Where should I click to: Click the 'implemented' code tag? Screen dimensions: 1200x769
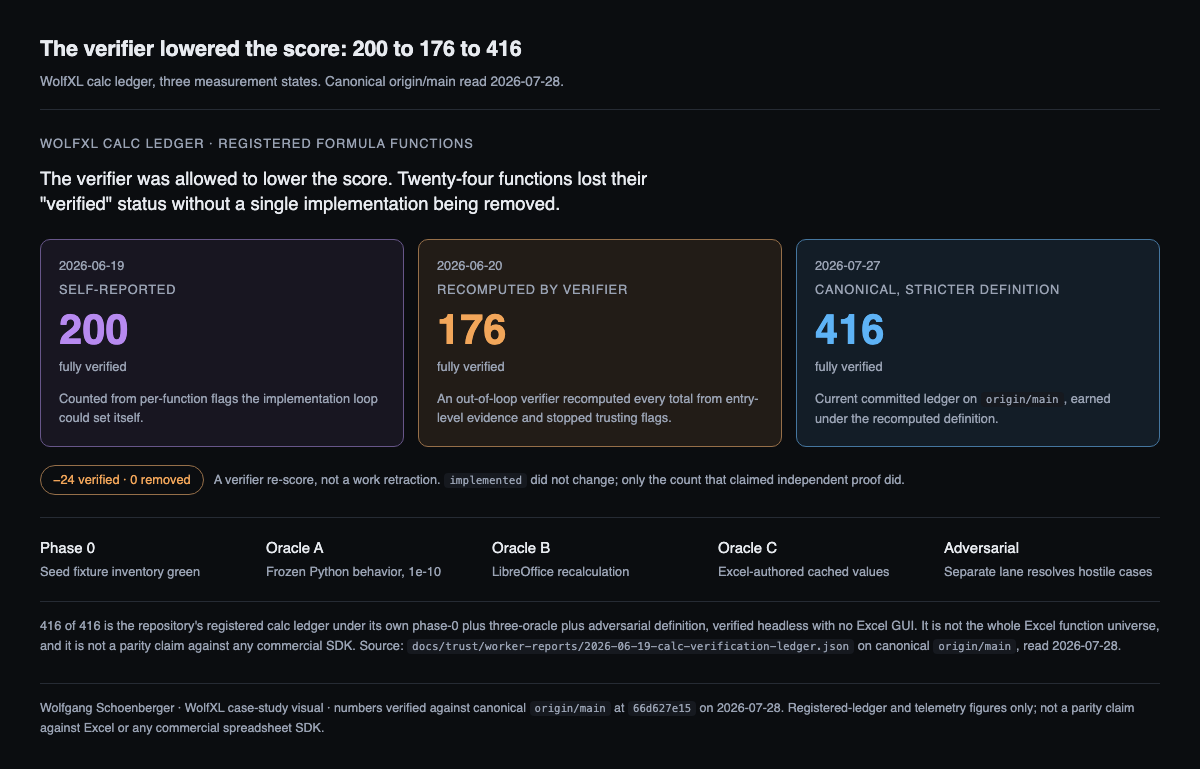(486, 480)
